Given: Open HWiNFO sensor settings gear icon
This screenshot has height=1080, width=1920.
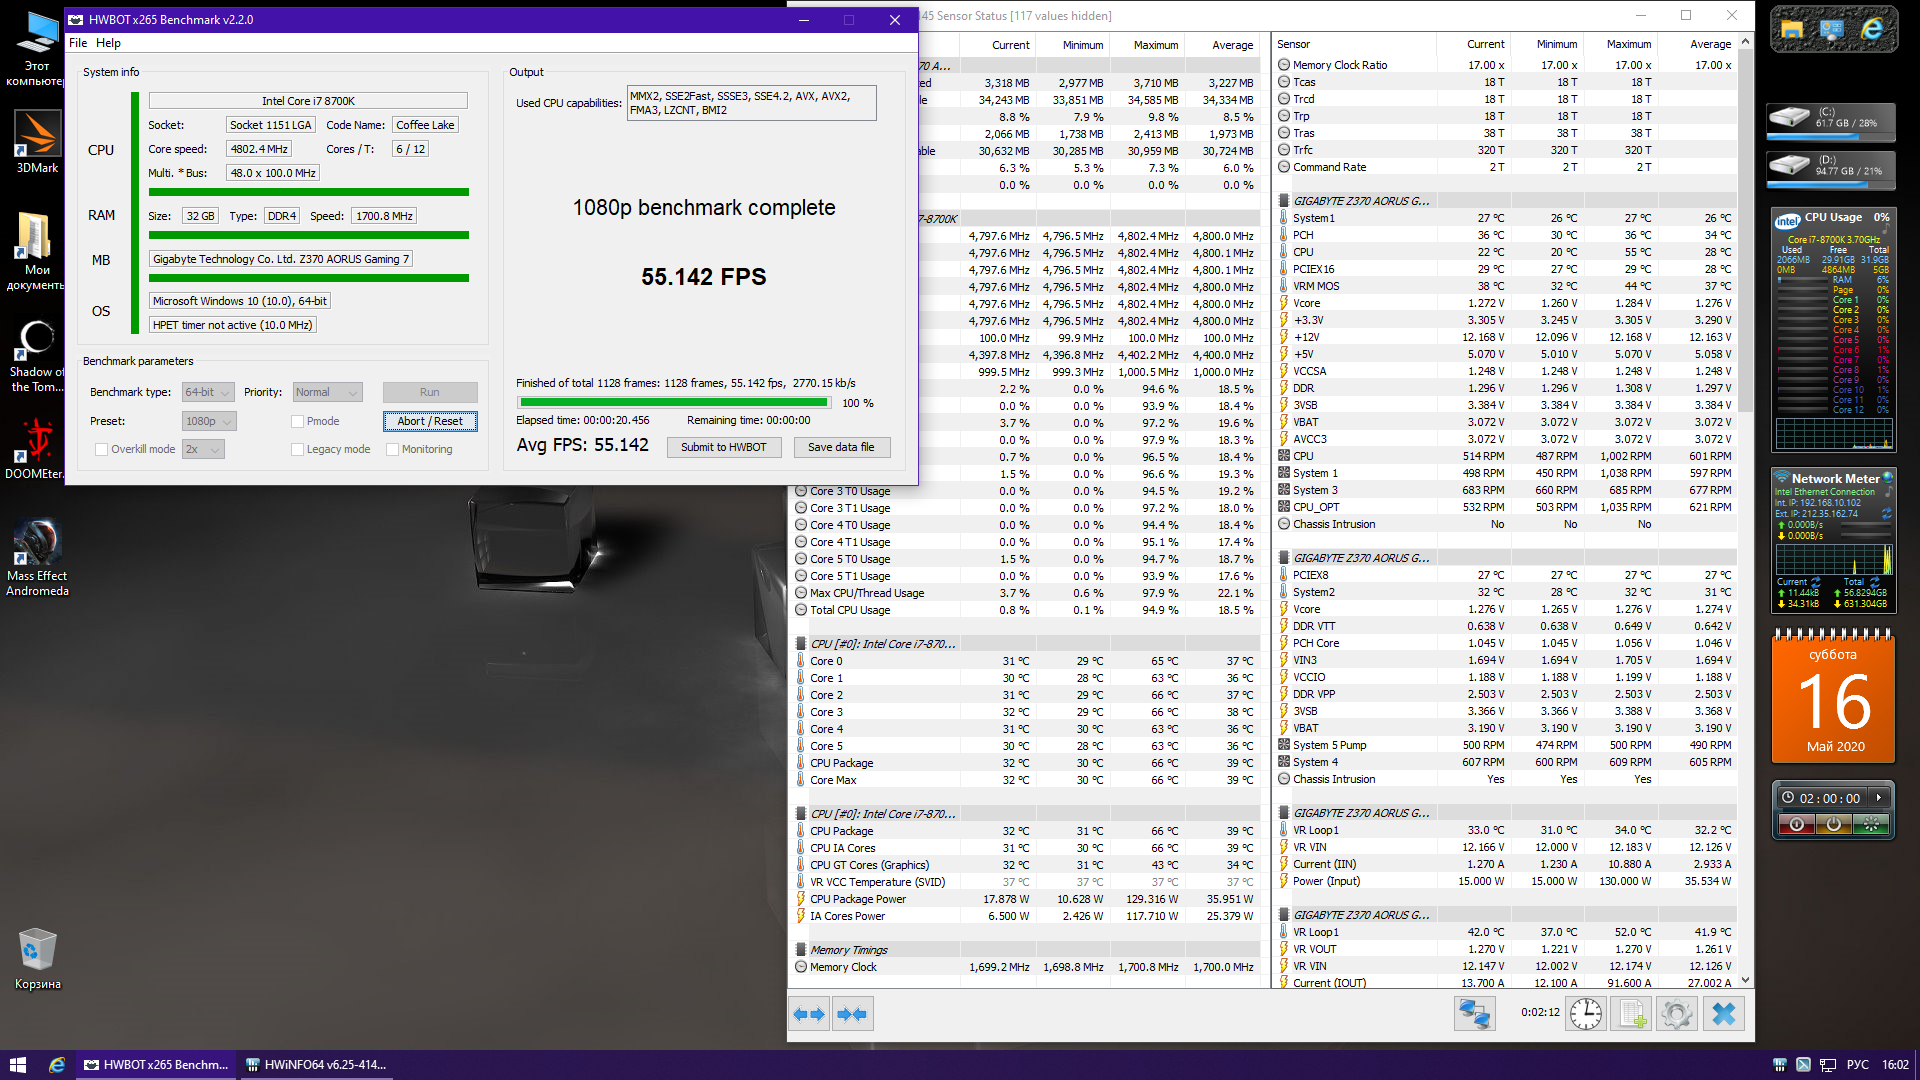Looking at the screenshot, I should point(1677,1014).
